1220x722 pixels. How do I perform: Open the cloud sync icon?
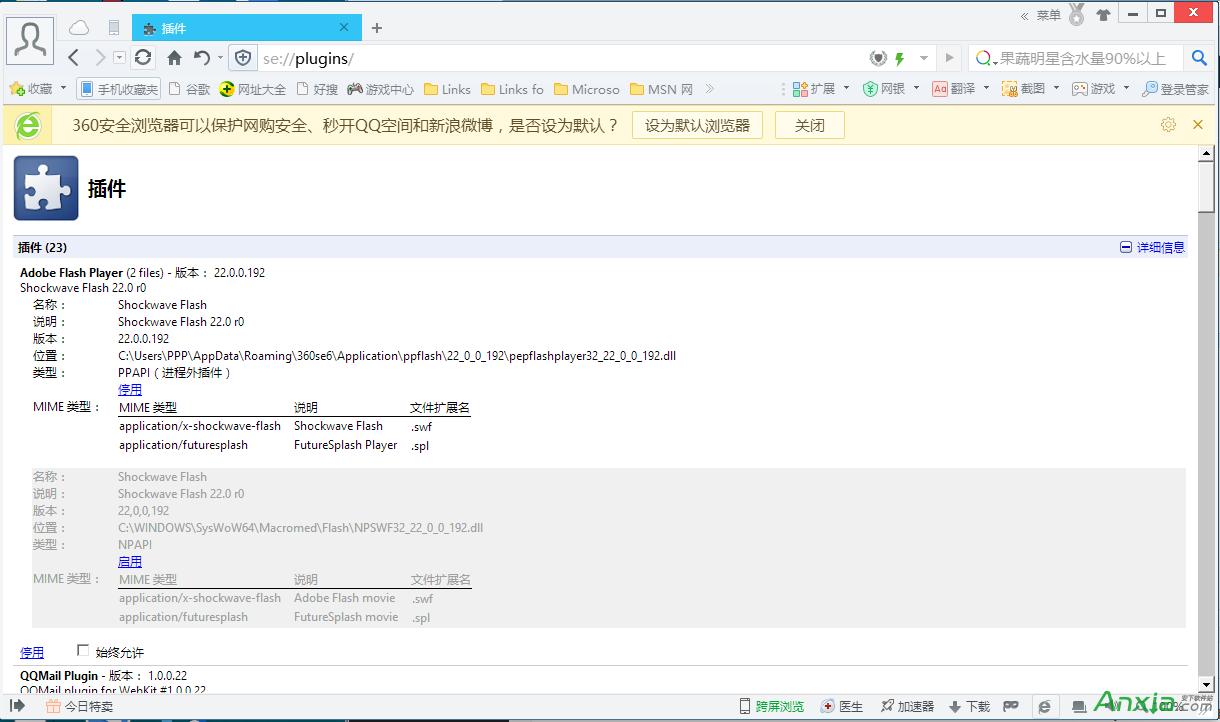[79, 28]
